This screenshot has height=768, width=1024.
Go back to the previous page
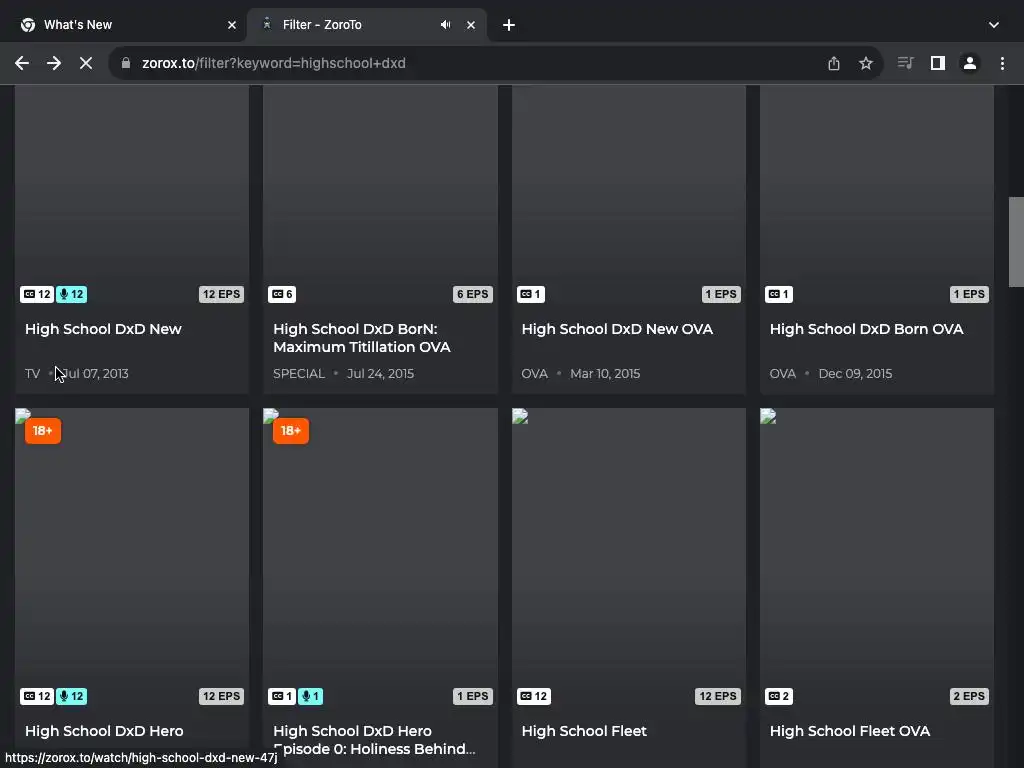[22, 63]
